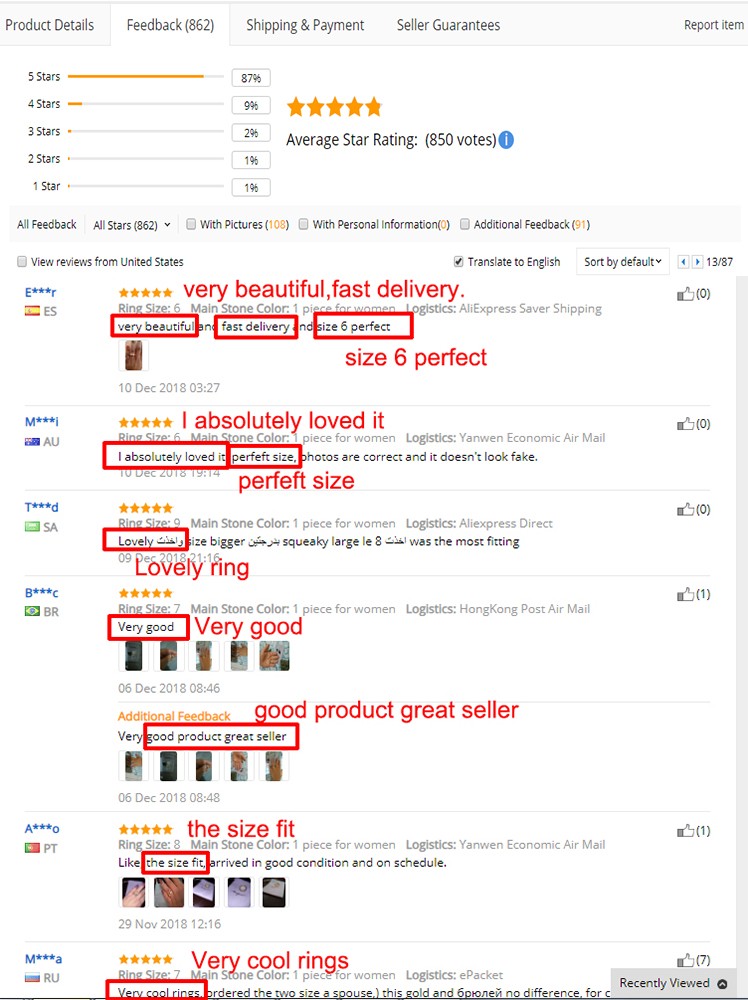The width and height of the screenshot is (748, 1000).
Task: Collapse the Recently Viewed panel arrow icon
Action: point(722,983)
